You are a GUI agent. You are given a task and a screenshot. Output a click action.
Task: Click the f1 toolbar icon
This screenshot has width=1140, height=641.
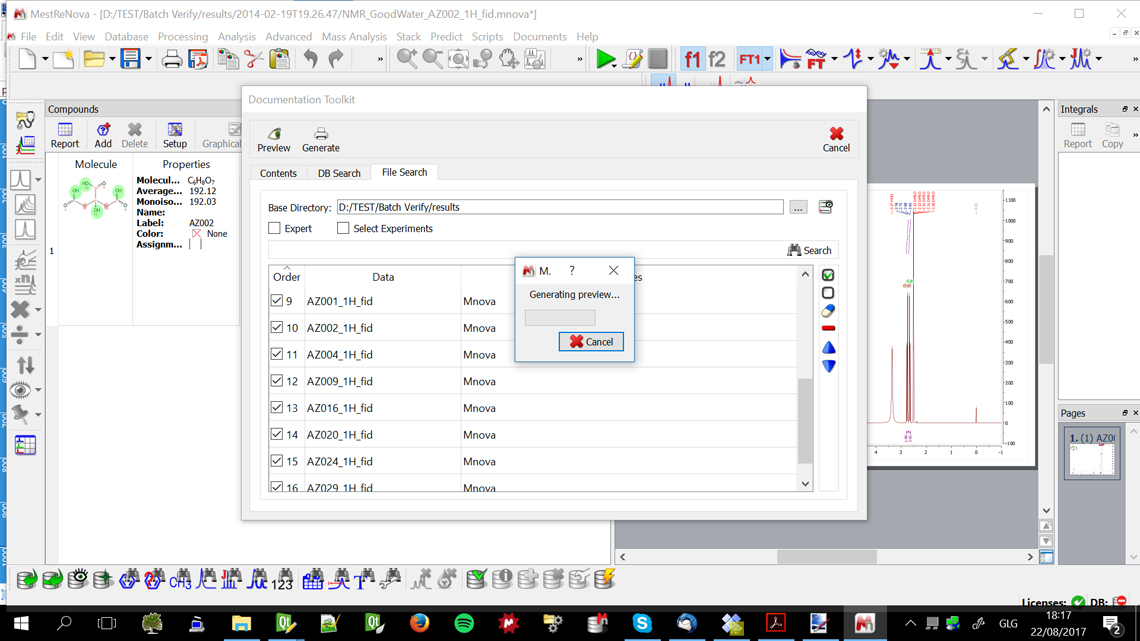tap(692, 60)
